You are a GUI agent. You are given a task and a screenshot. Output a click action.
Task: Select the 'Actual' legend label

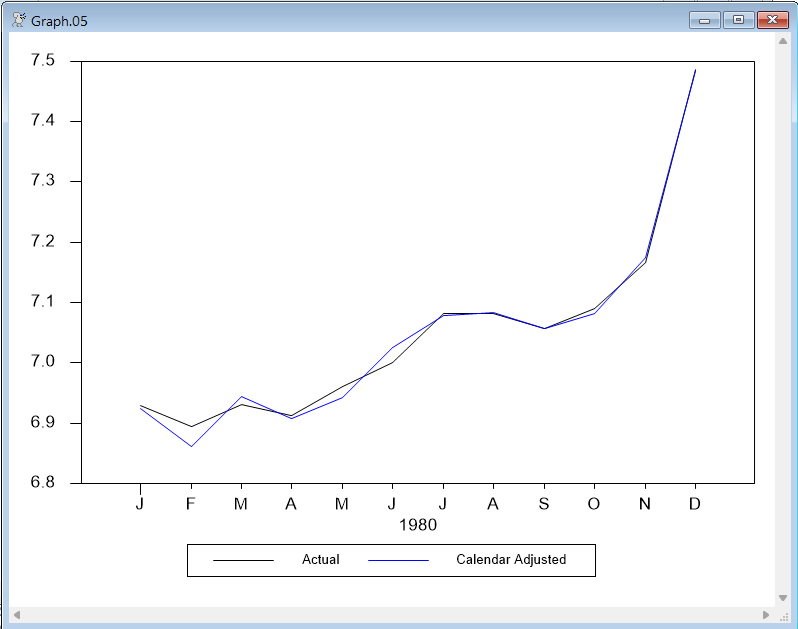[x=320, y=560]
